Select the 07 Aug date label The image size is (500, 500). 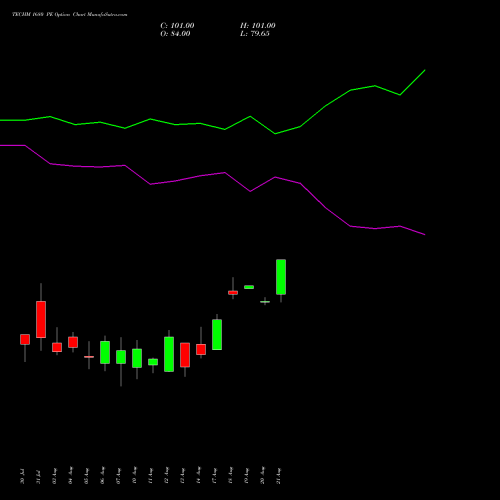point(118,476)
